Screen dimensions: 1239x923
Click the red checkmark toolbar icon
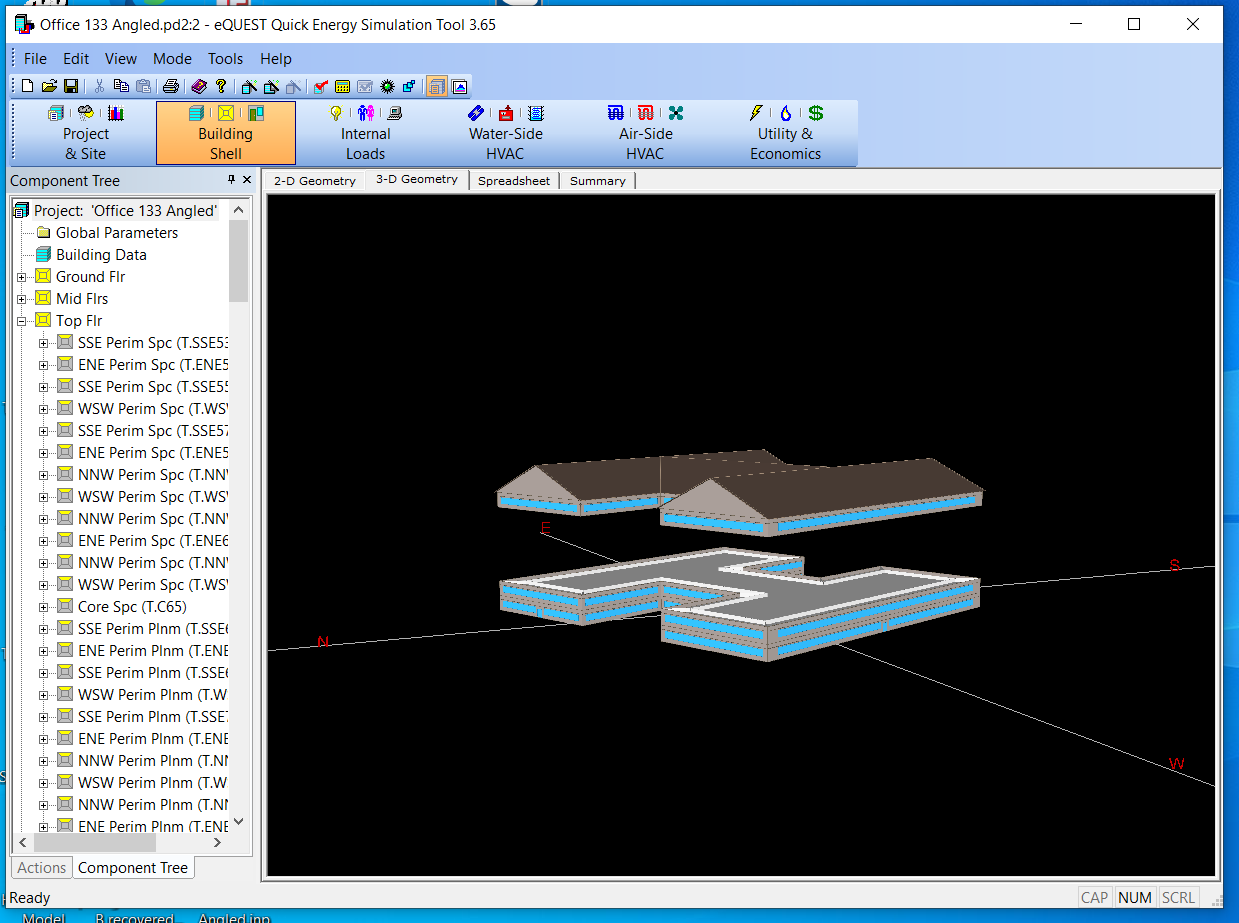[320, 87]
